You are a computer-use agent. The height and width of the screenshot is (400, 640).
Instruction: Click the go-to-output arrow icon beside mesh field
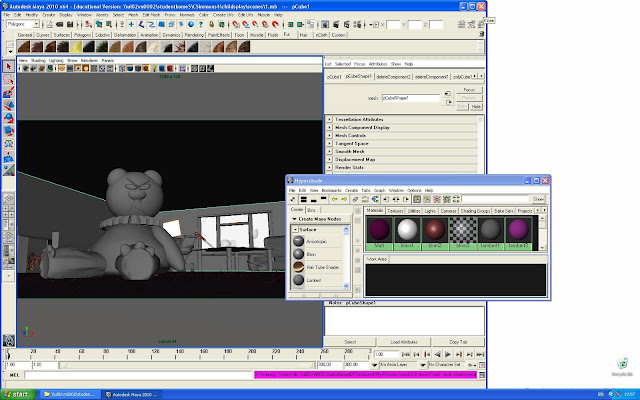[449, 102]
